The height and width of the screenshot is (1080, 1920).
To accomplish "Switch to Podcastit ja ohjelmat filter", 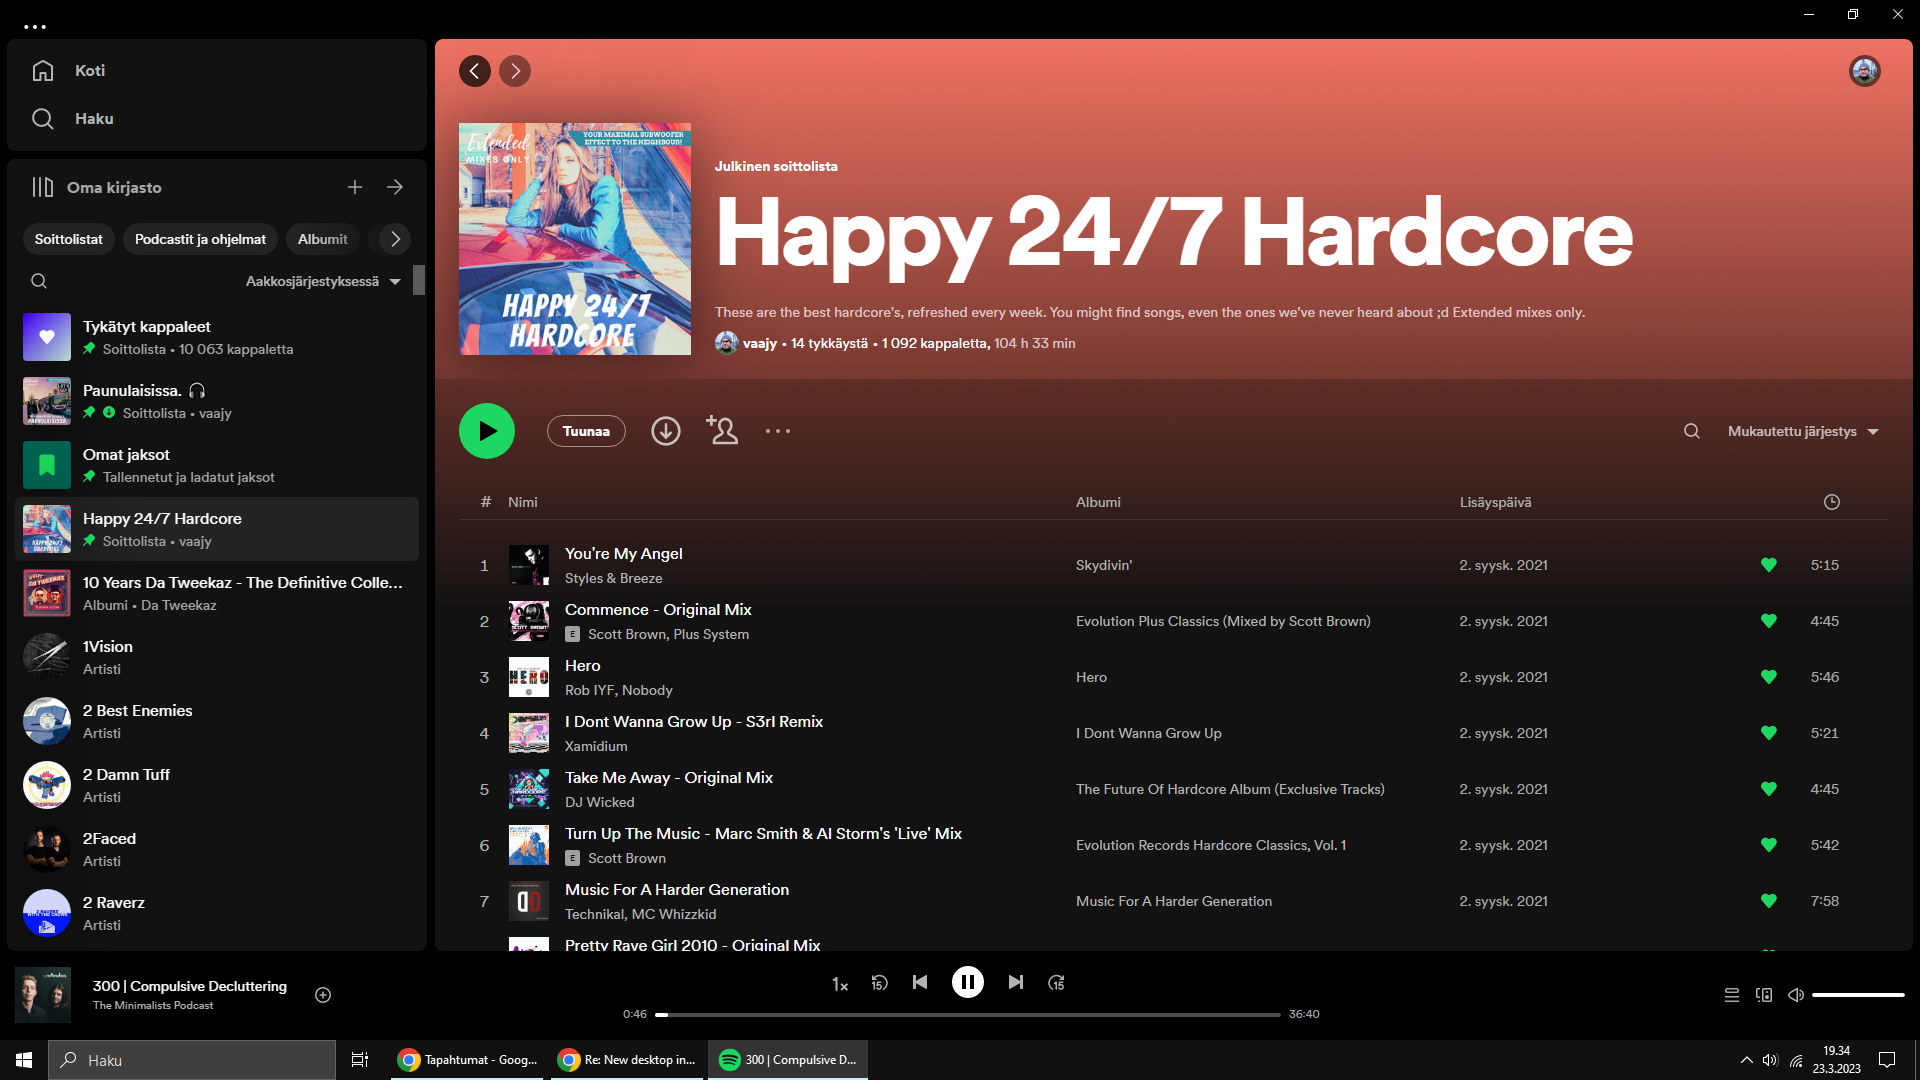I will [199, 239].
